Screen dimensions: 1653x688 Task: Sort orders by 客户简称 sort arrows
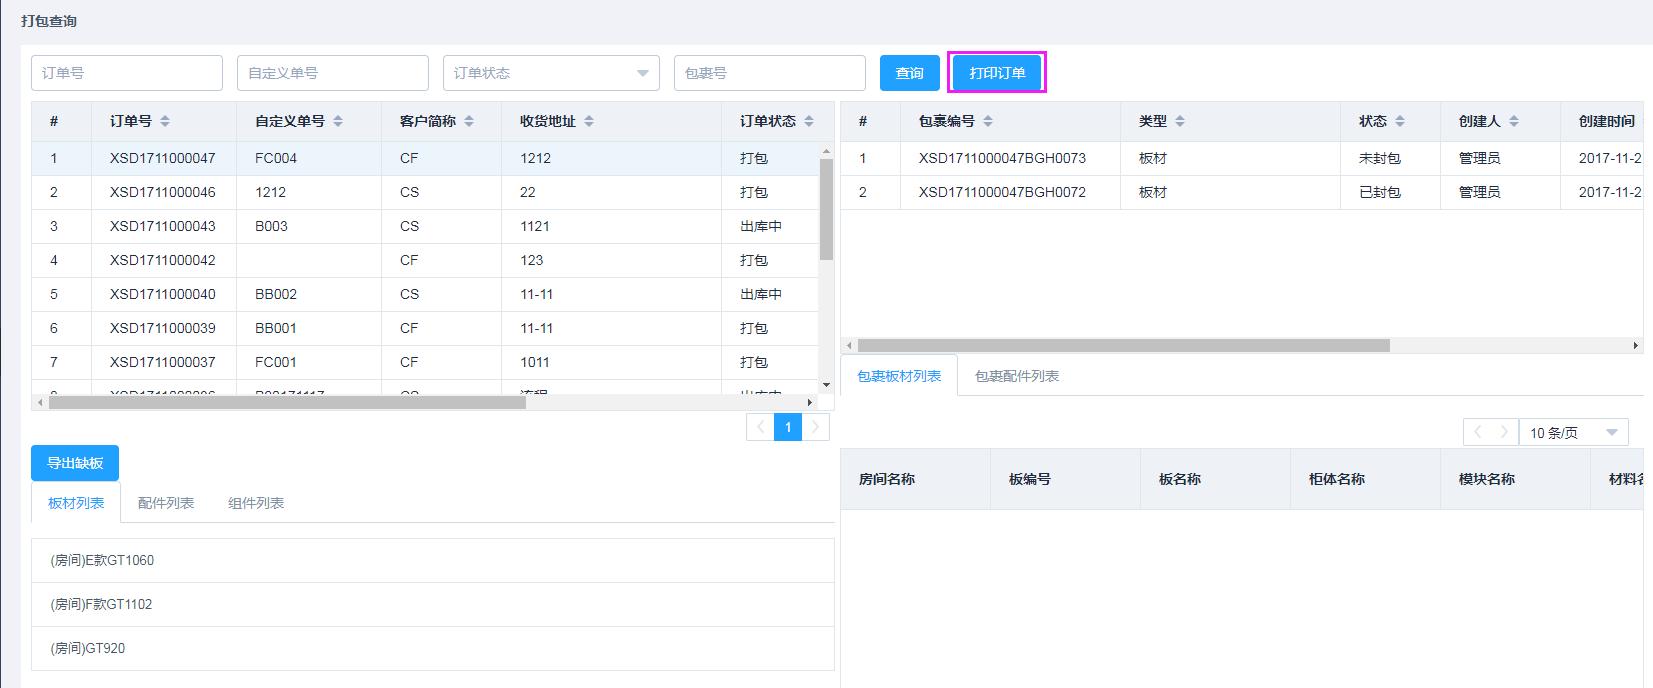(469, 121)
